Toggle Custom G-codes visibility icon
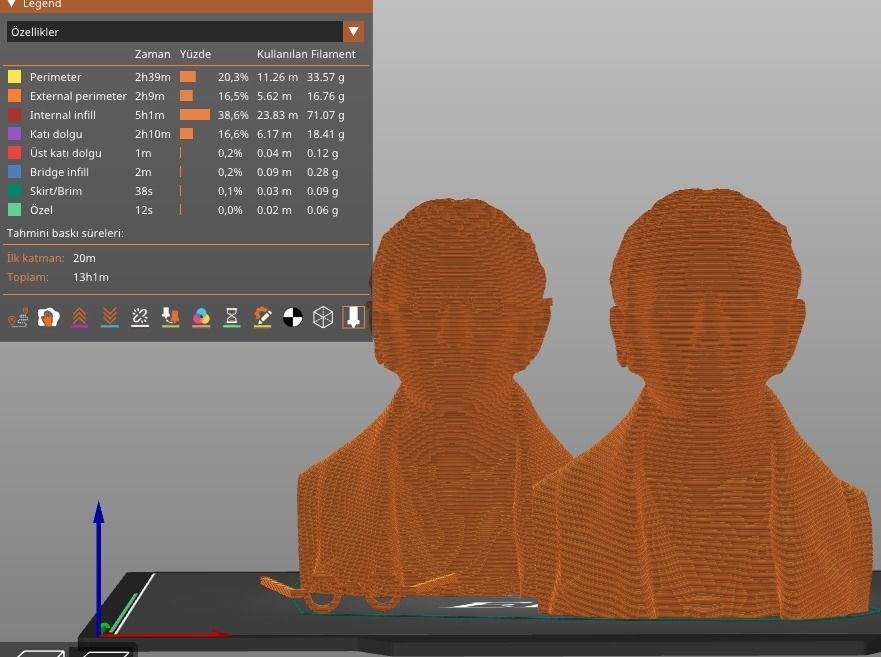The image size is (881, 657). 262,317
